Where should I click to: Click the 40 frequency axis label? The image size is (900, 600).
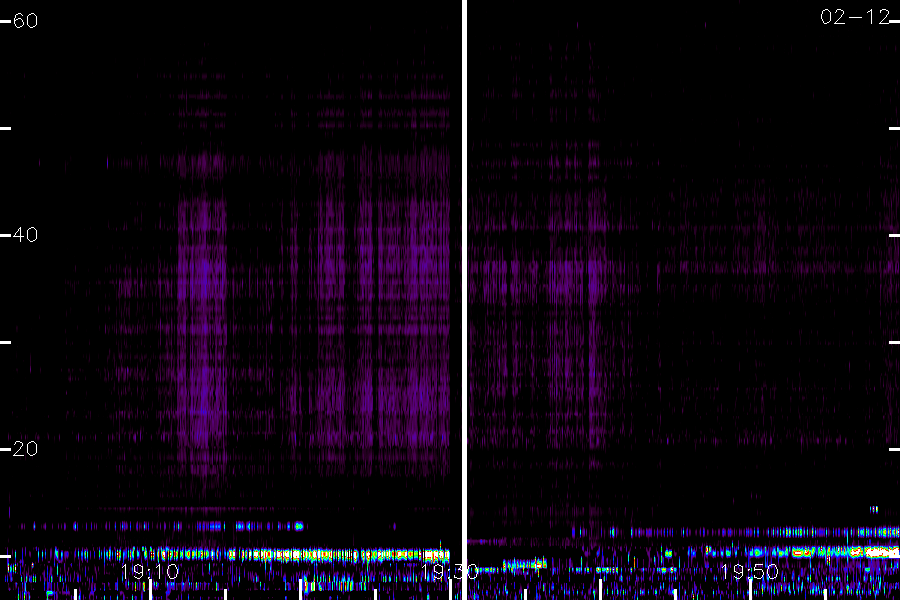point(25,235)
